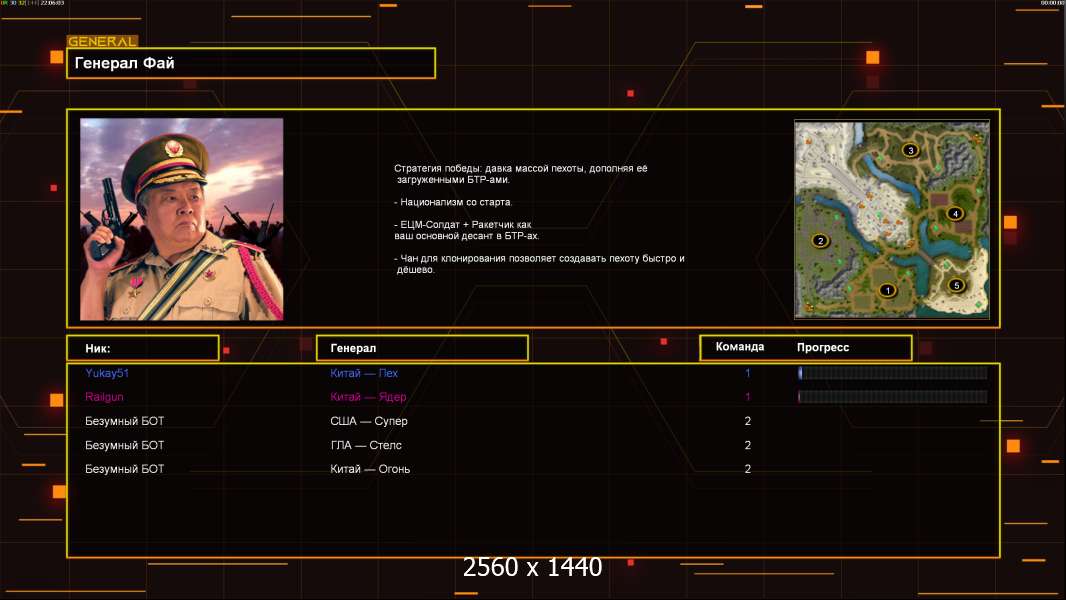Click team number for Yukay51
The width and height of the screenshot is (1066, 600).
pyautogui.click(x=747, y=373)
